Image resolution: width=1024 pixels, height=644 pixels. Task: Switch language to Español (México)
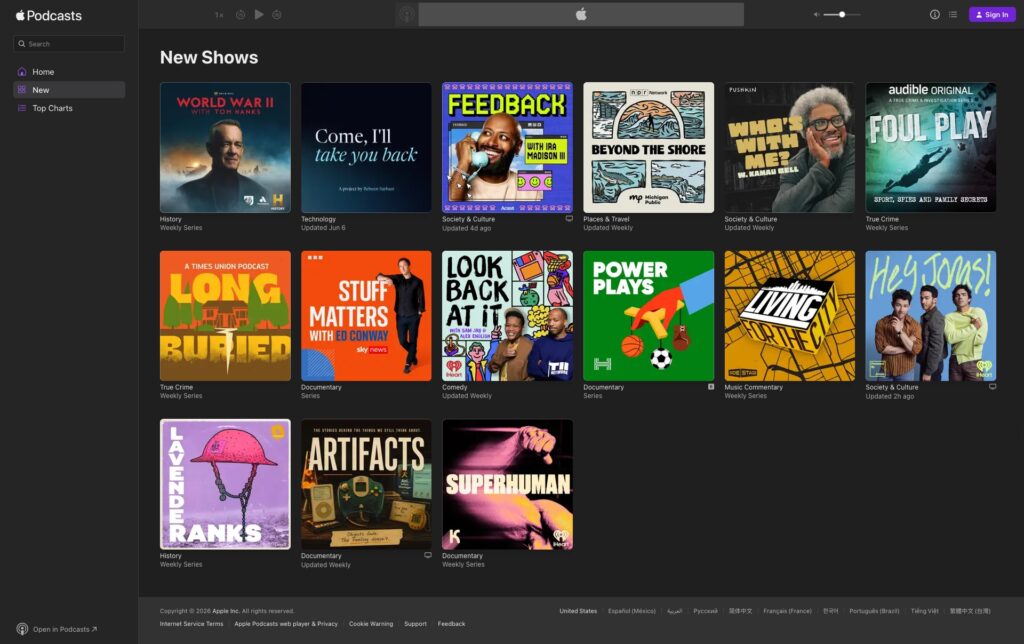pyautogui.click(x=632, y=611)
